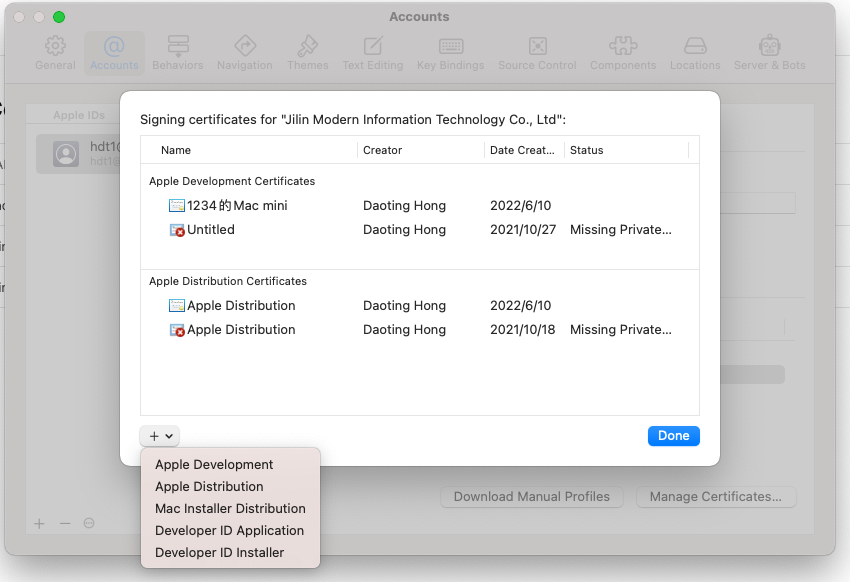
Task: Choose Apple Development from popup menu
Action: coord(214,464)
